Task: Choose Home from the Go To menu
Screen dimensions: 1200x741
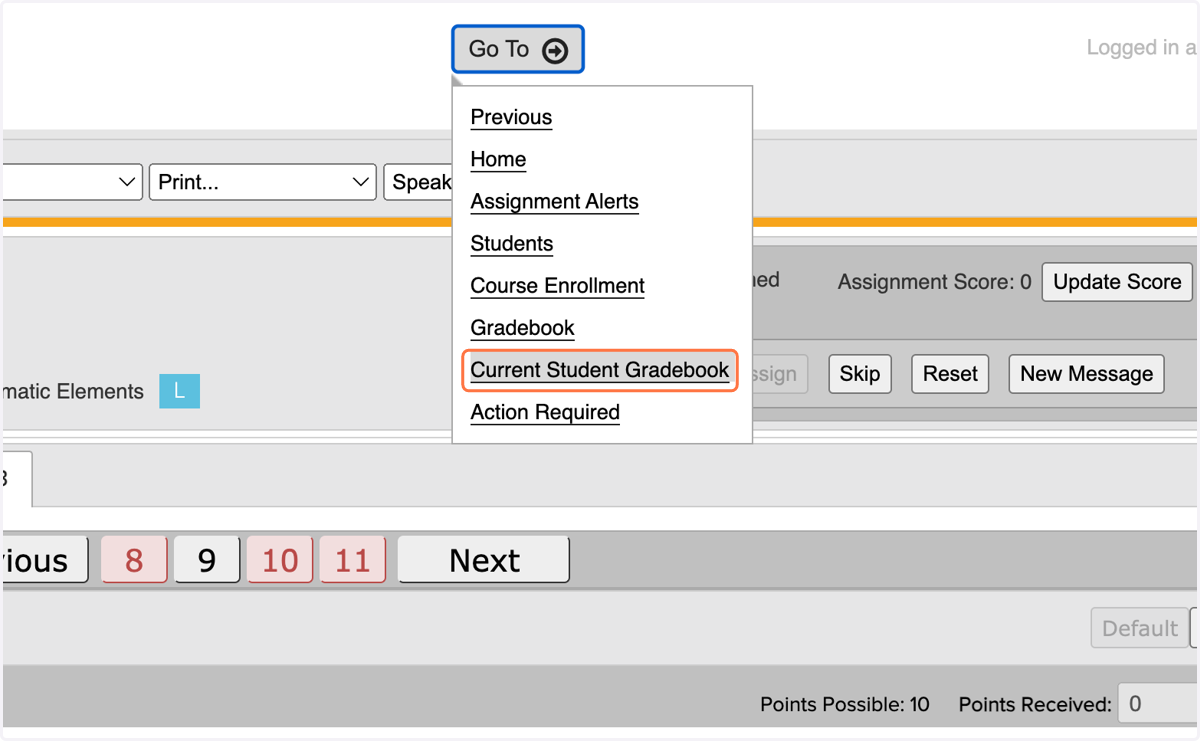Action: pos(498,159)
